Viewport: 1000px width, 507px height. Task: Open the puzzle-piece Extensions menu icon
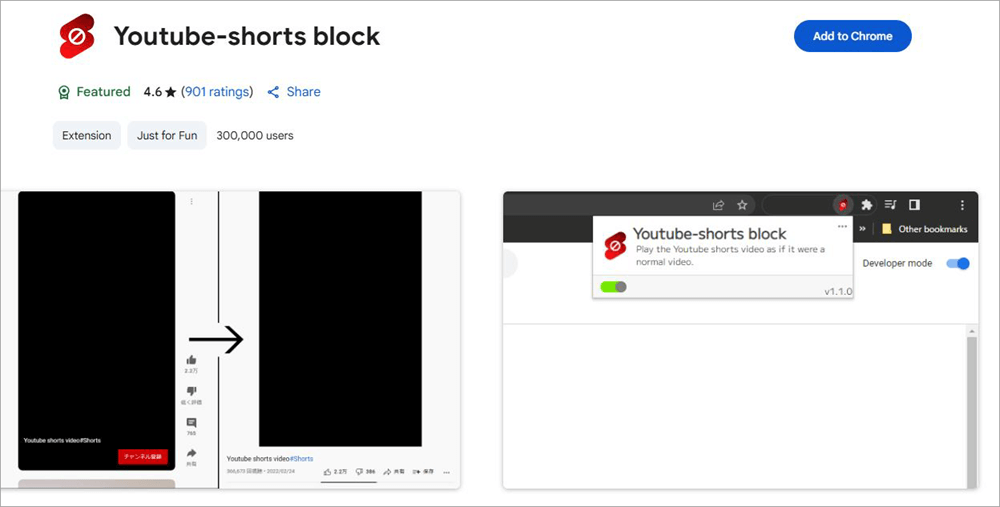pyautogui.click(x=866, y=205)
